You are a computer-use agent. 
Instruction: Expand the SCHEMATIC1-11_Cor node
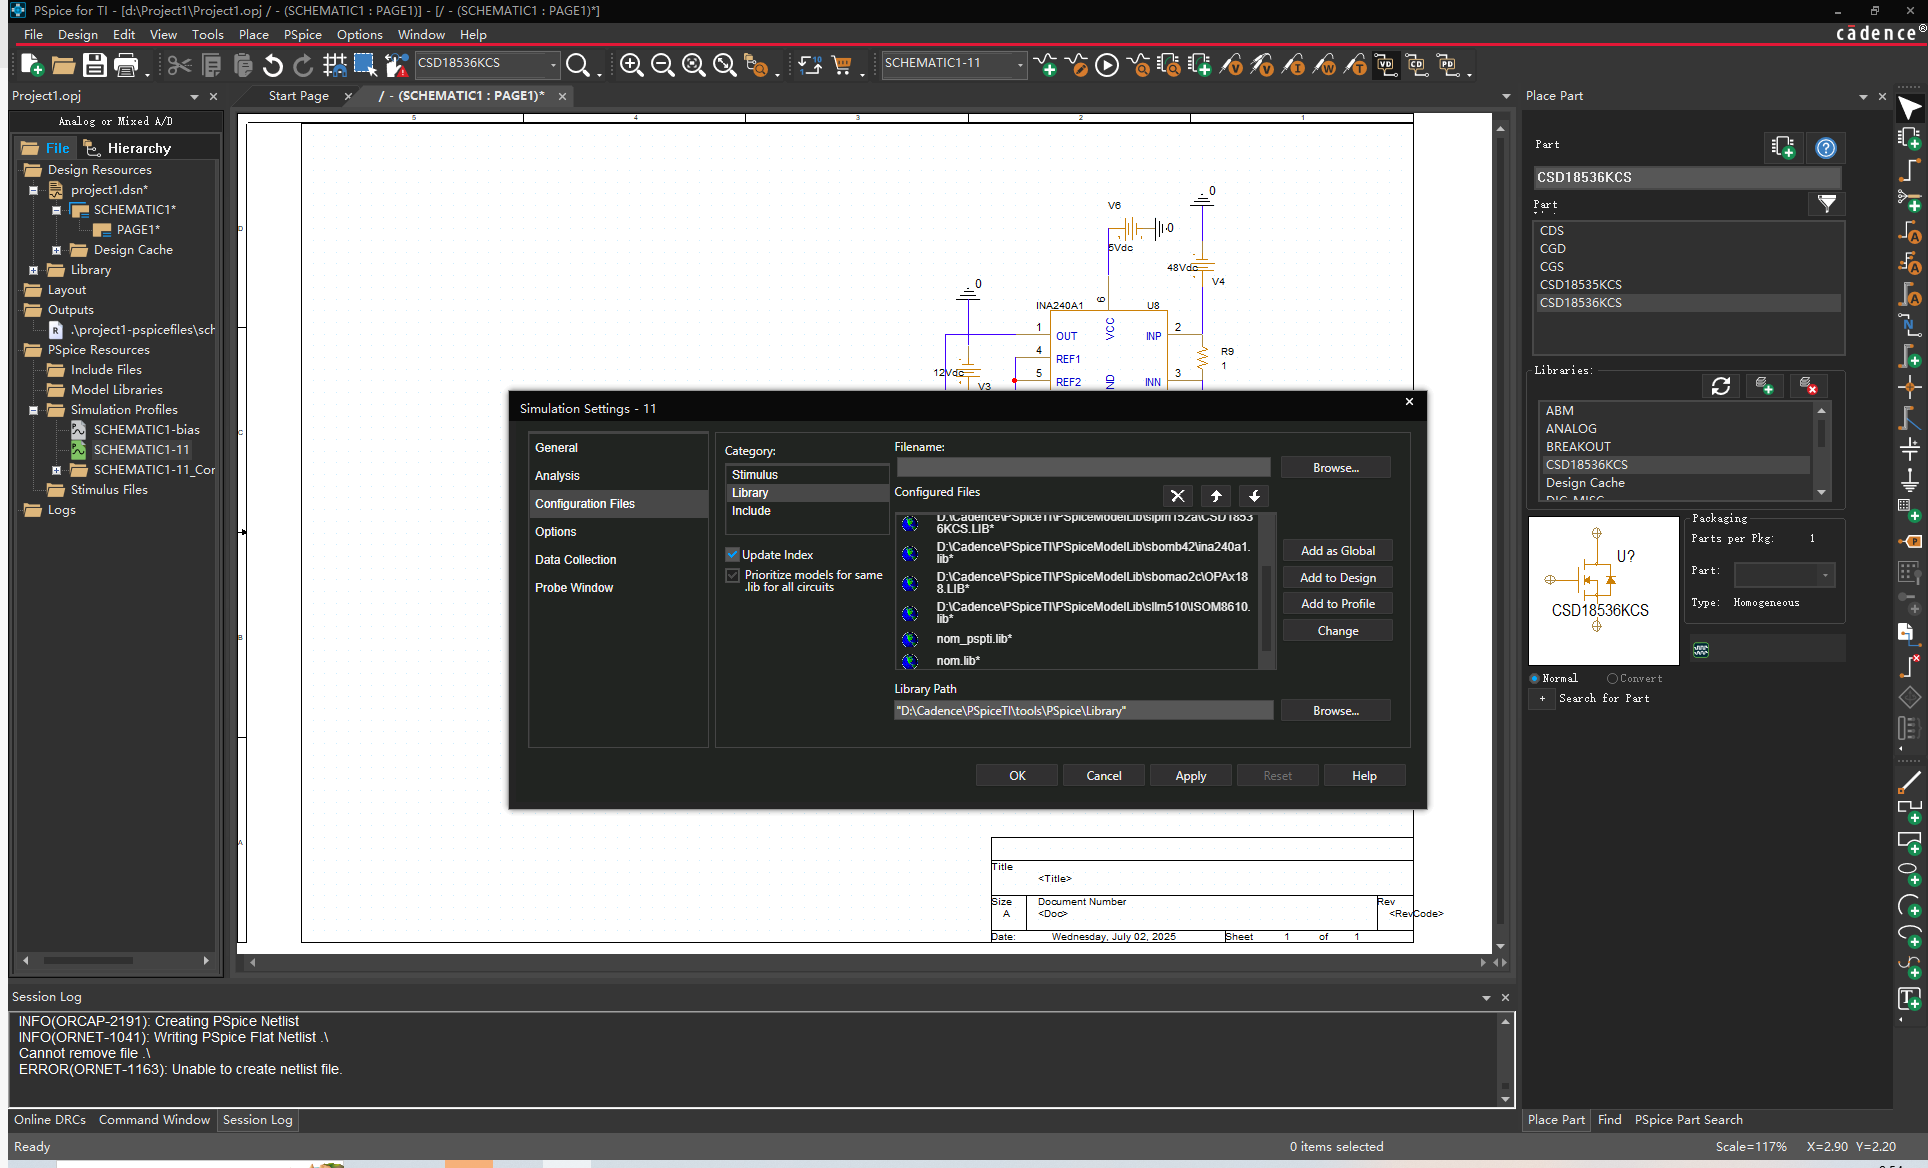(x=56, y=470)
